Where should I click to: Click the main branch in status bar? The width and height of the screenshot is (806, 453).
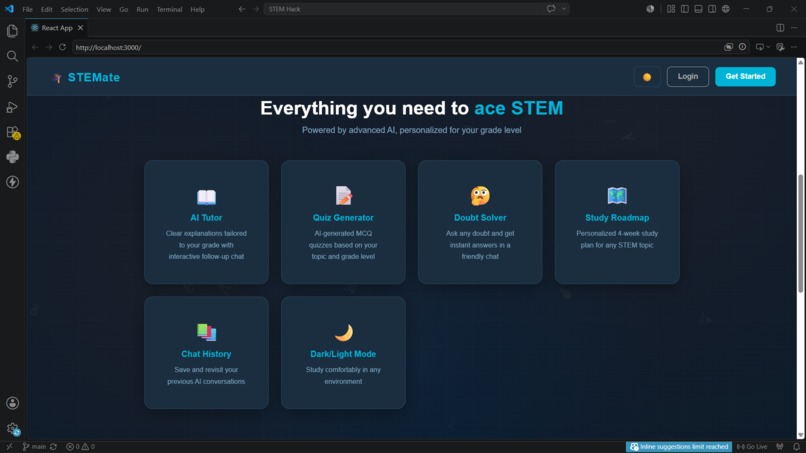(x=34, y=447)
